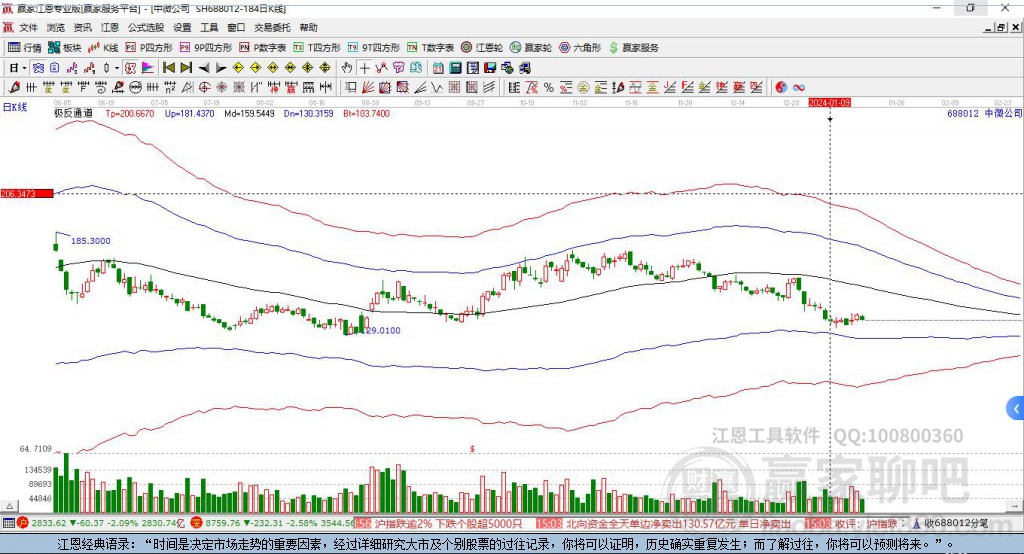
Task: Expand the 日 period dropdown
Action: (x=24, y=68)
